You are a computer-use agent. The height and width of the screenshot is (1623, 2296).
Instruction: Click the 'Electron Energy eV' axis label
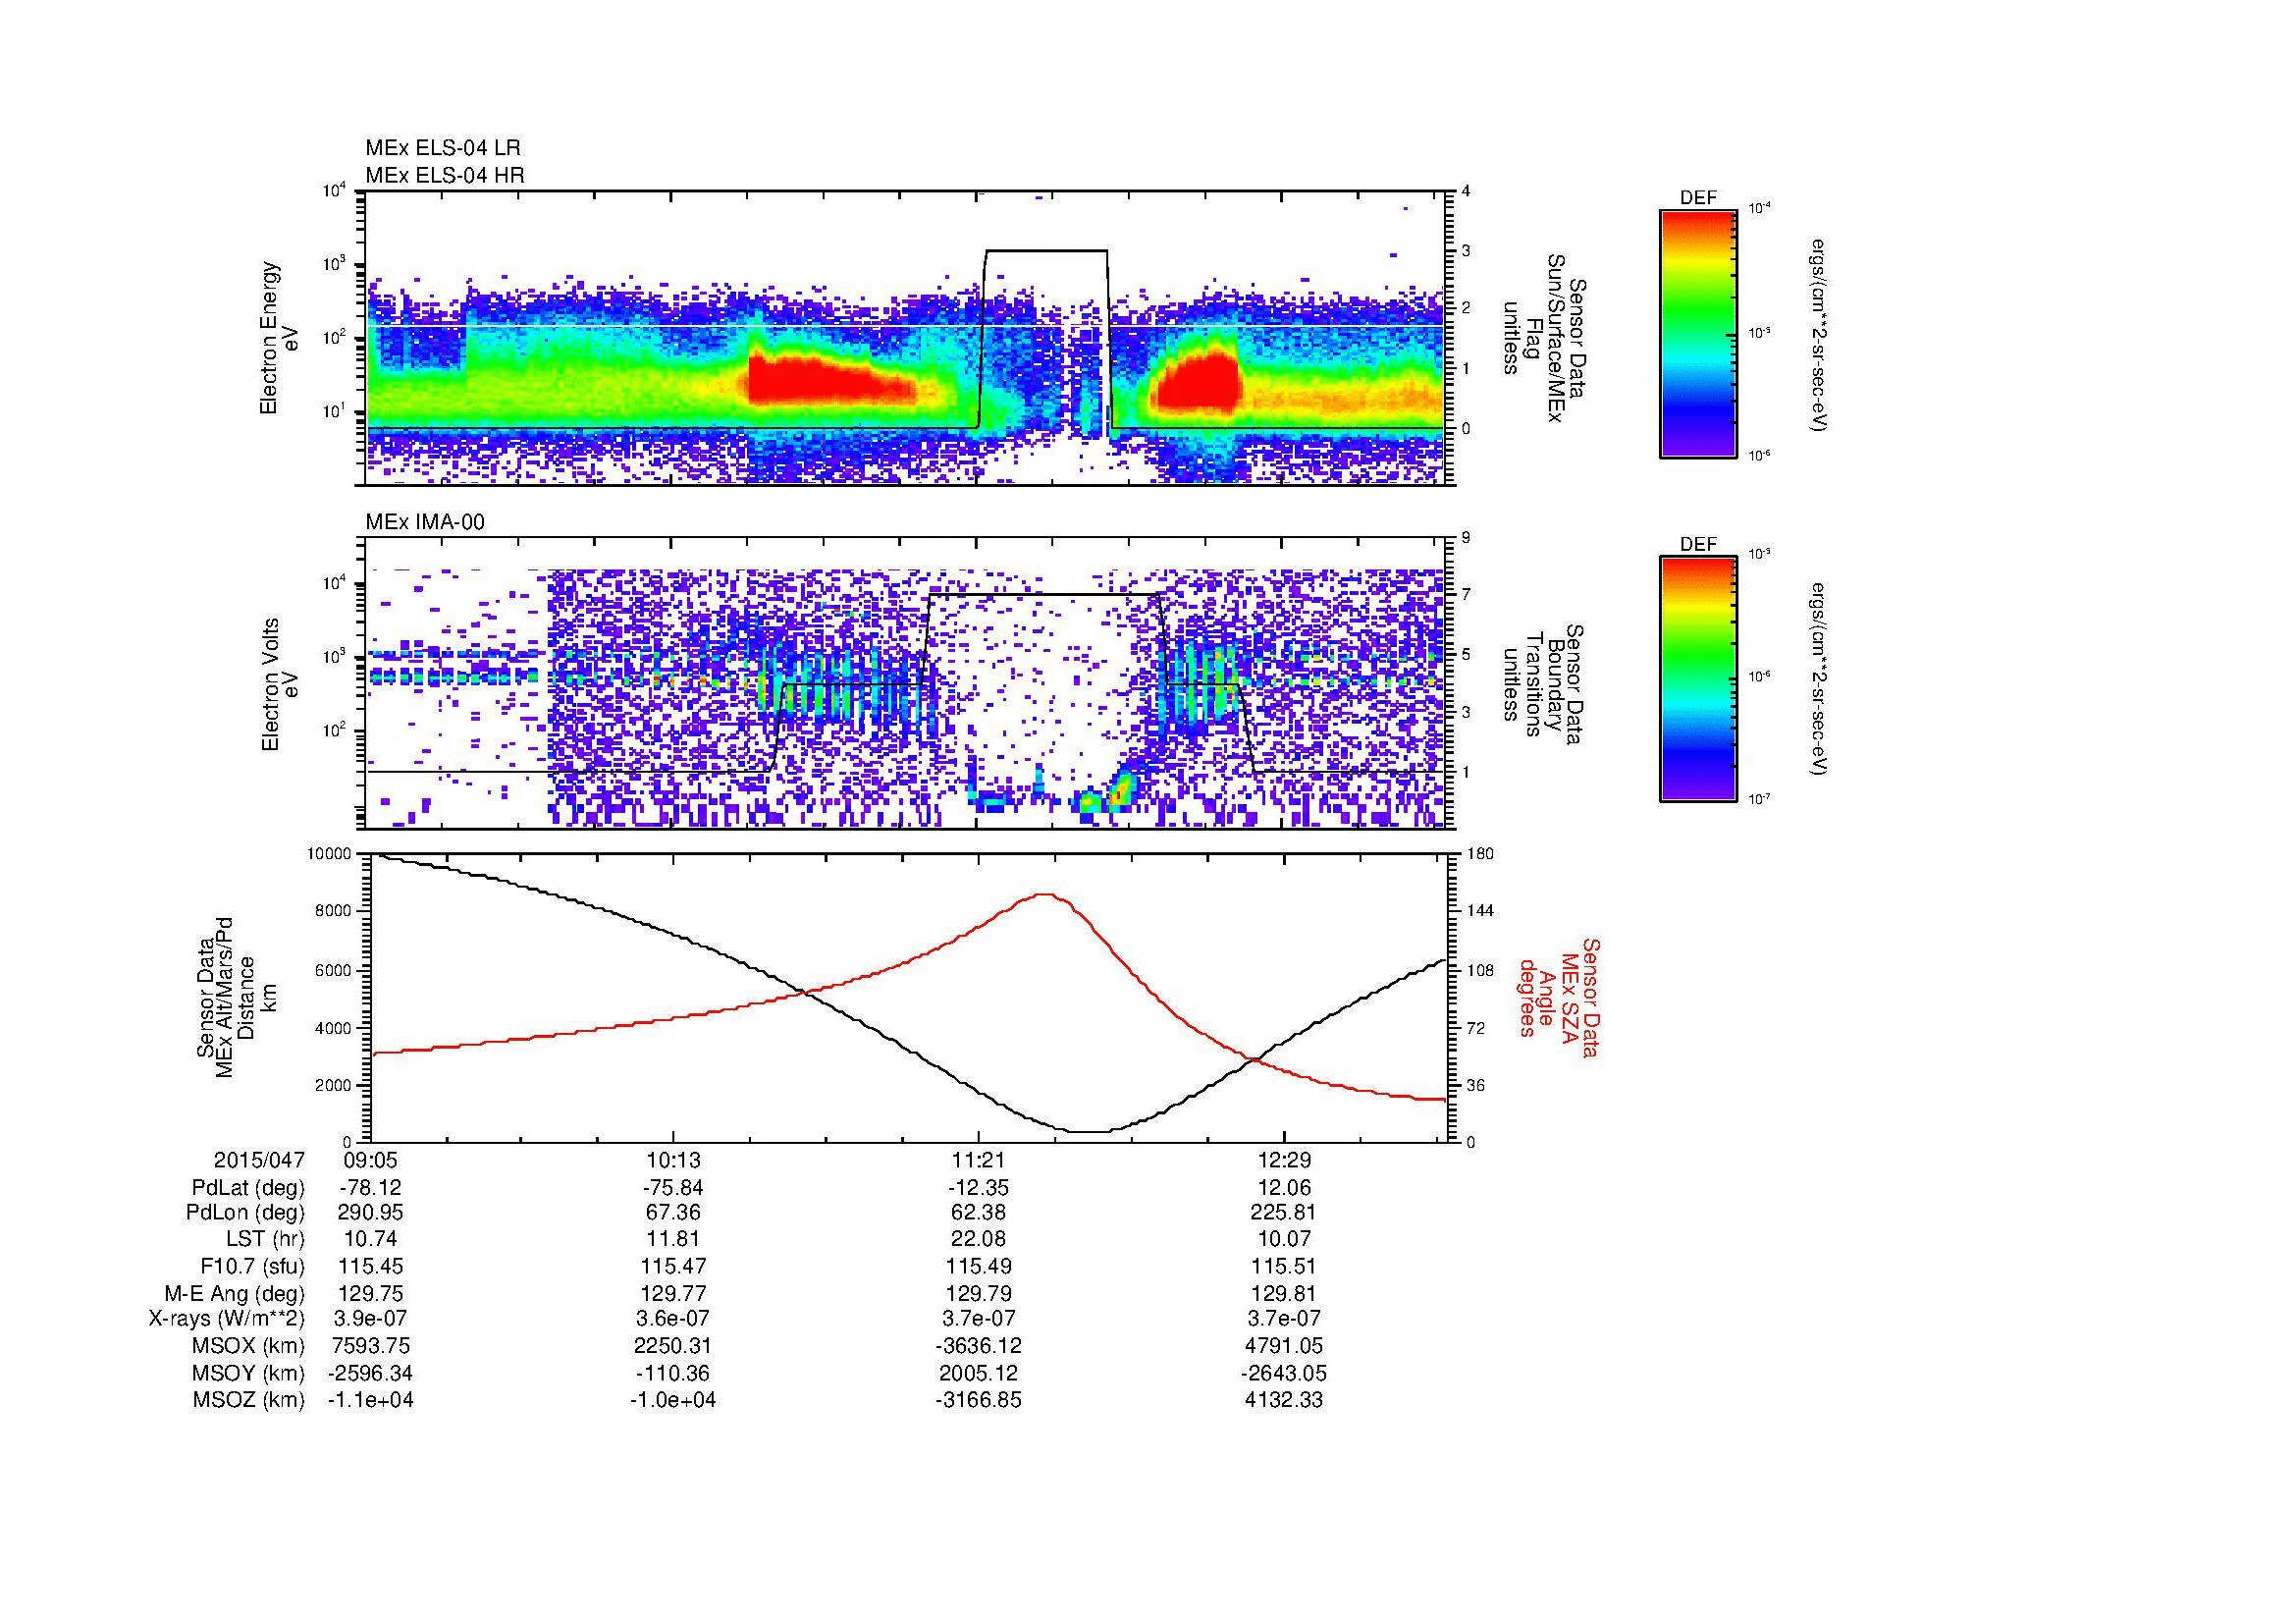coord(280,338)
